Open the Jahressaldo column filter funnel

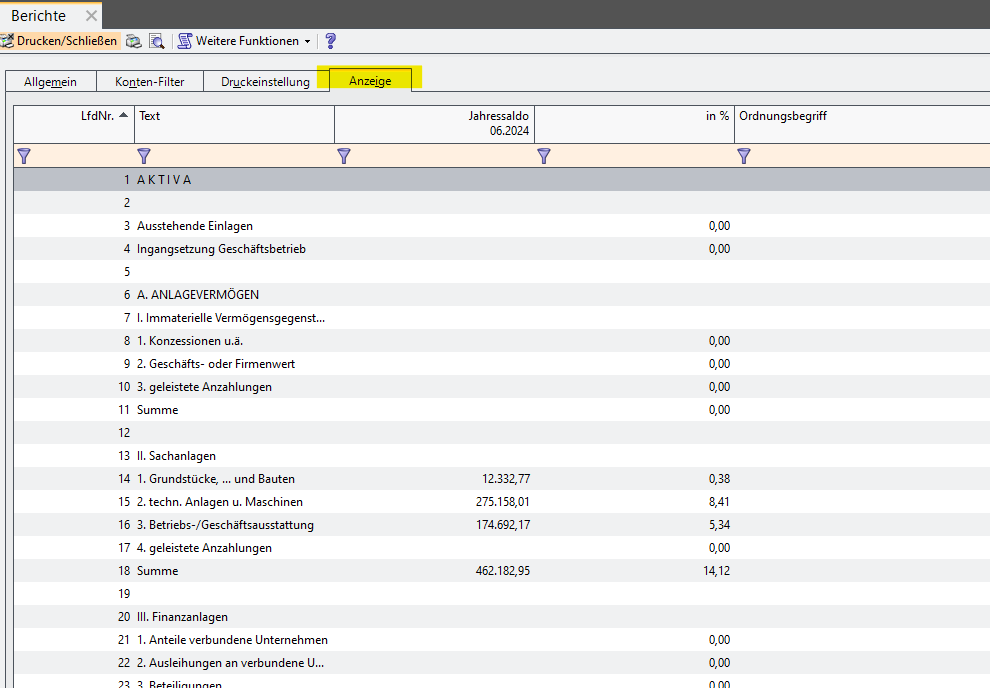click(344, 156)
